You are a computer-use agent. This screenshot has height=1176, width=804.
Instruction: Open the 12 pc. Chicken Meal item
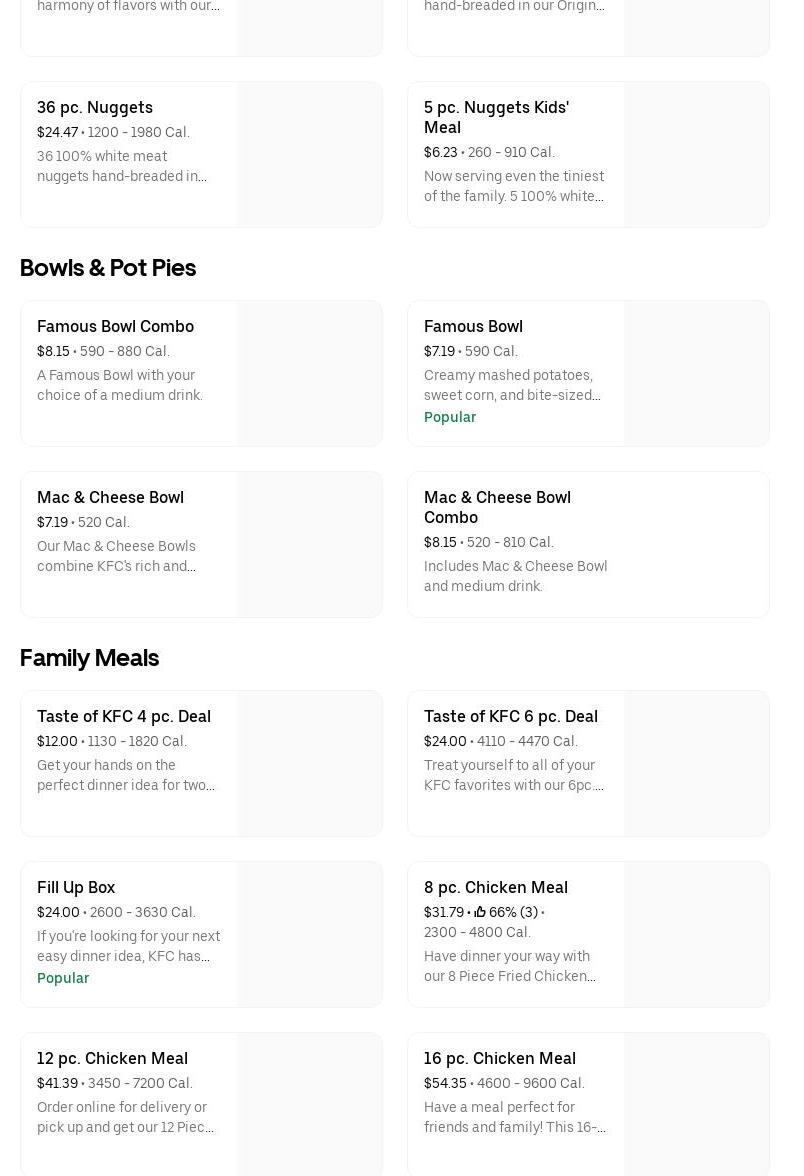click(112, 1058)
